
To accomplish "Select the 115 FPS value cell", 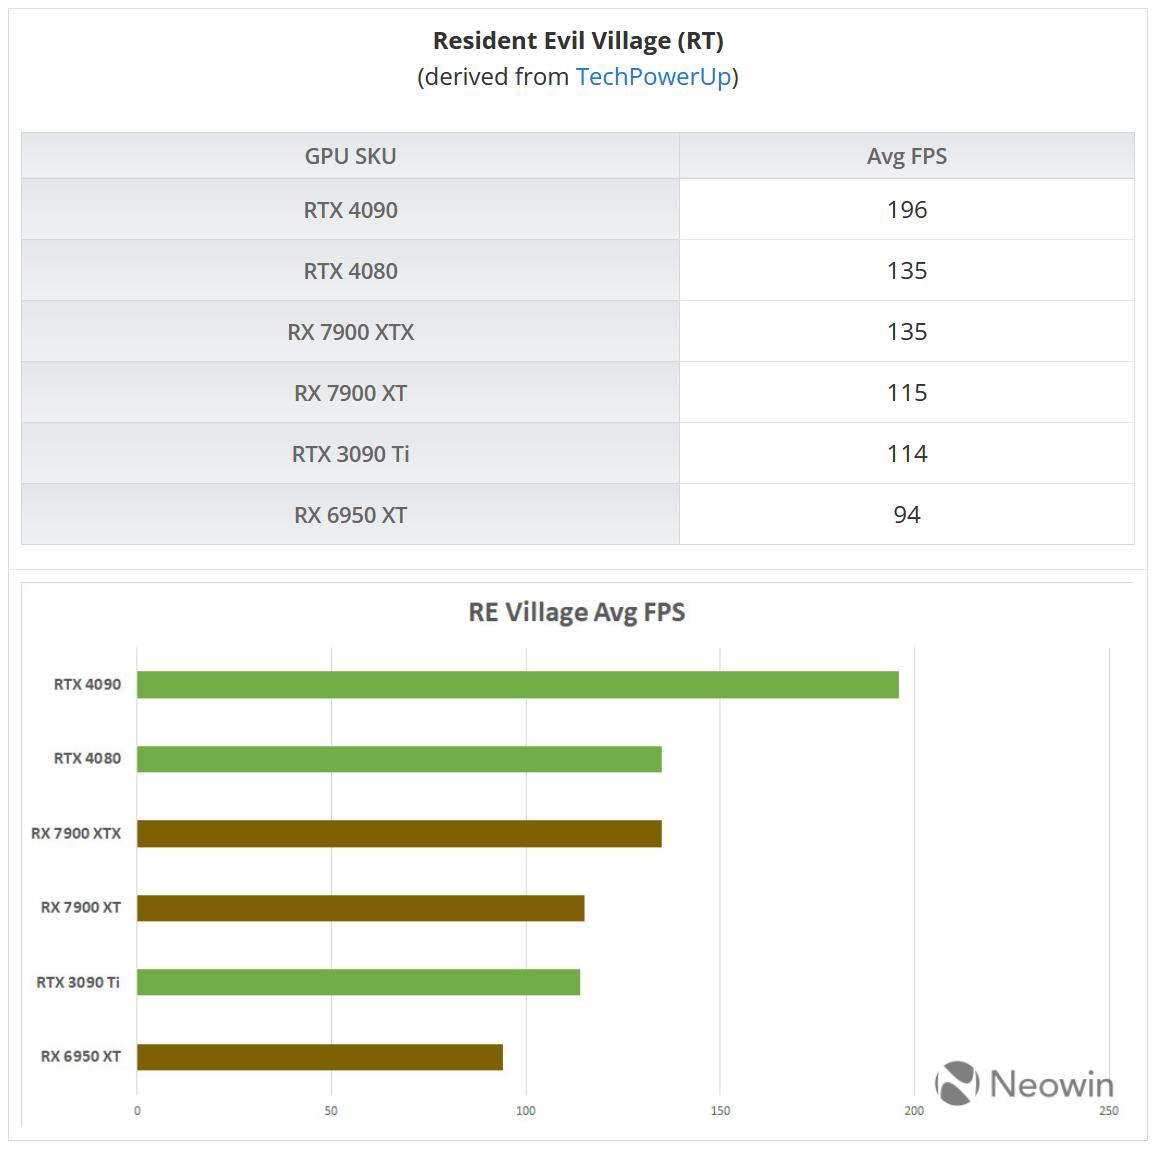I will (907, 393).
